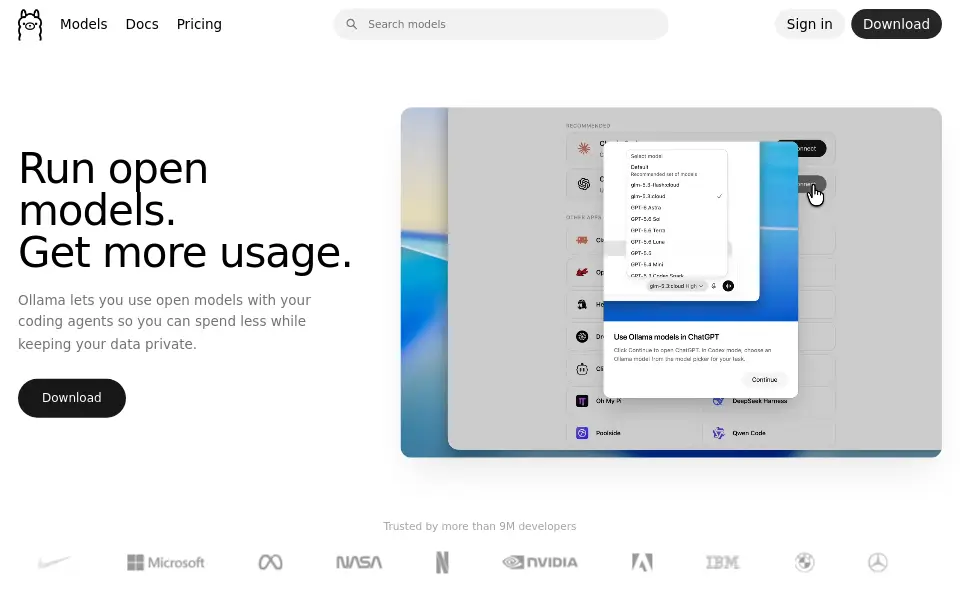Viewport: 960px width, 600px height.
Task: Click the IBM logo
Action: coord(722,562)
